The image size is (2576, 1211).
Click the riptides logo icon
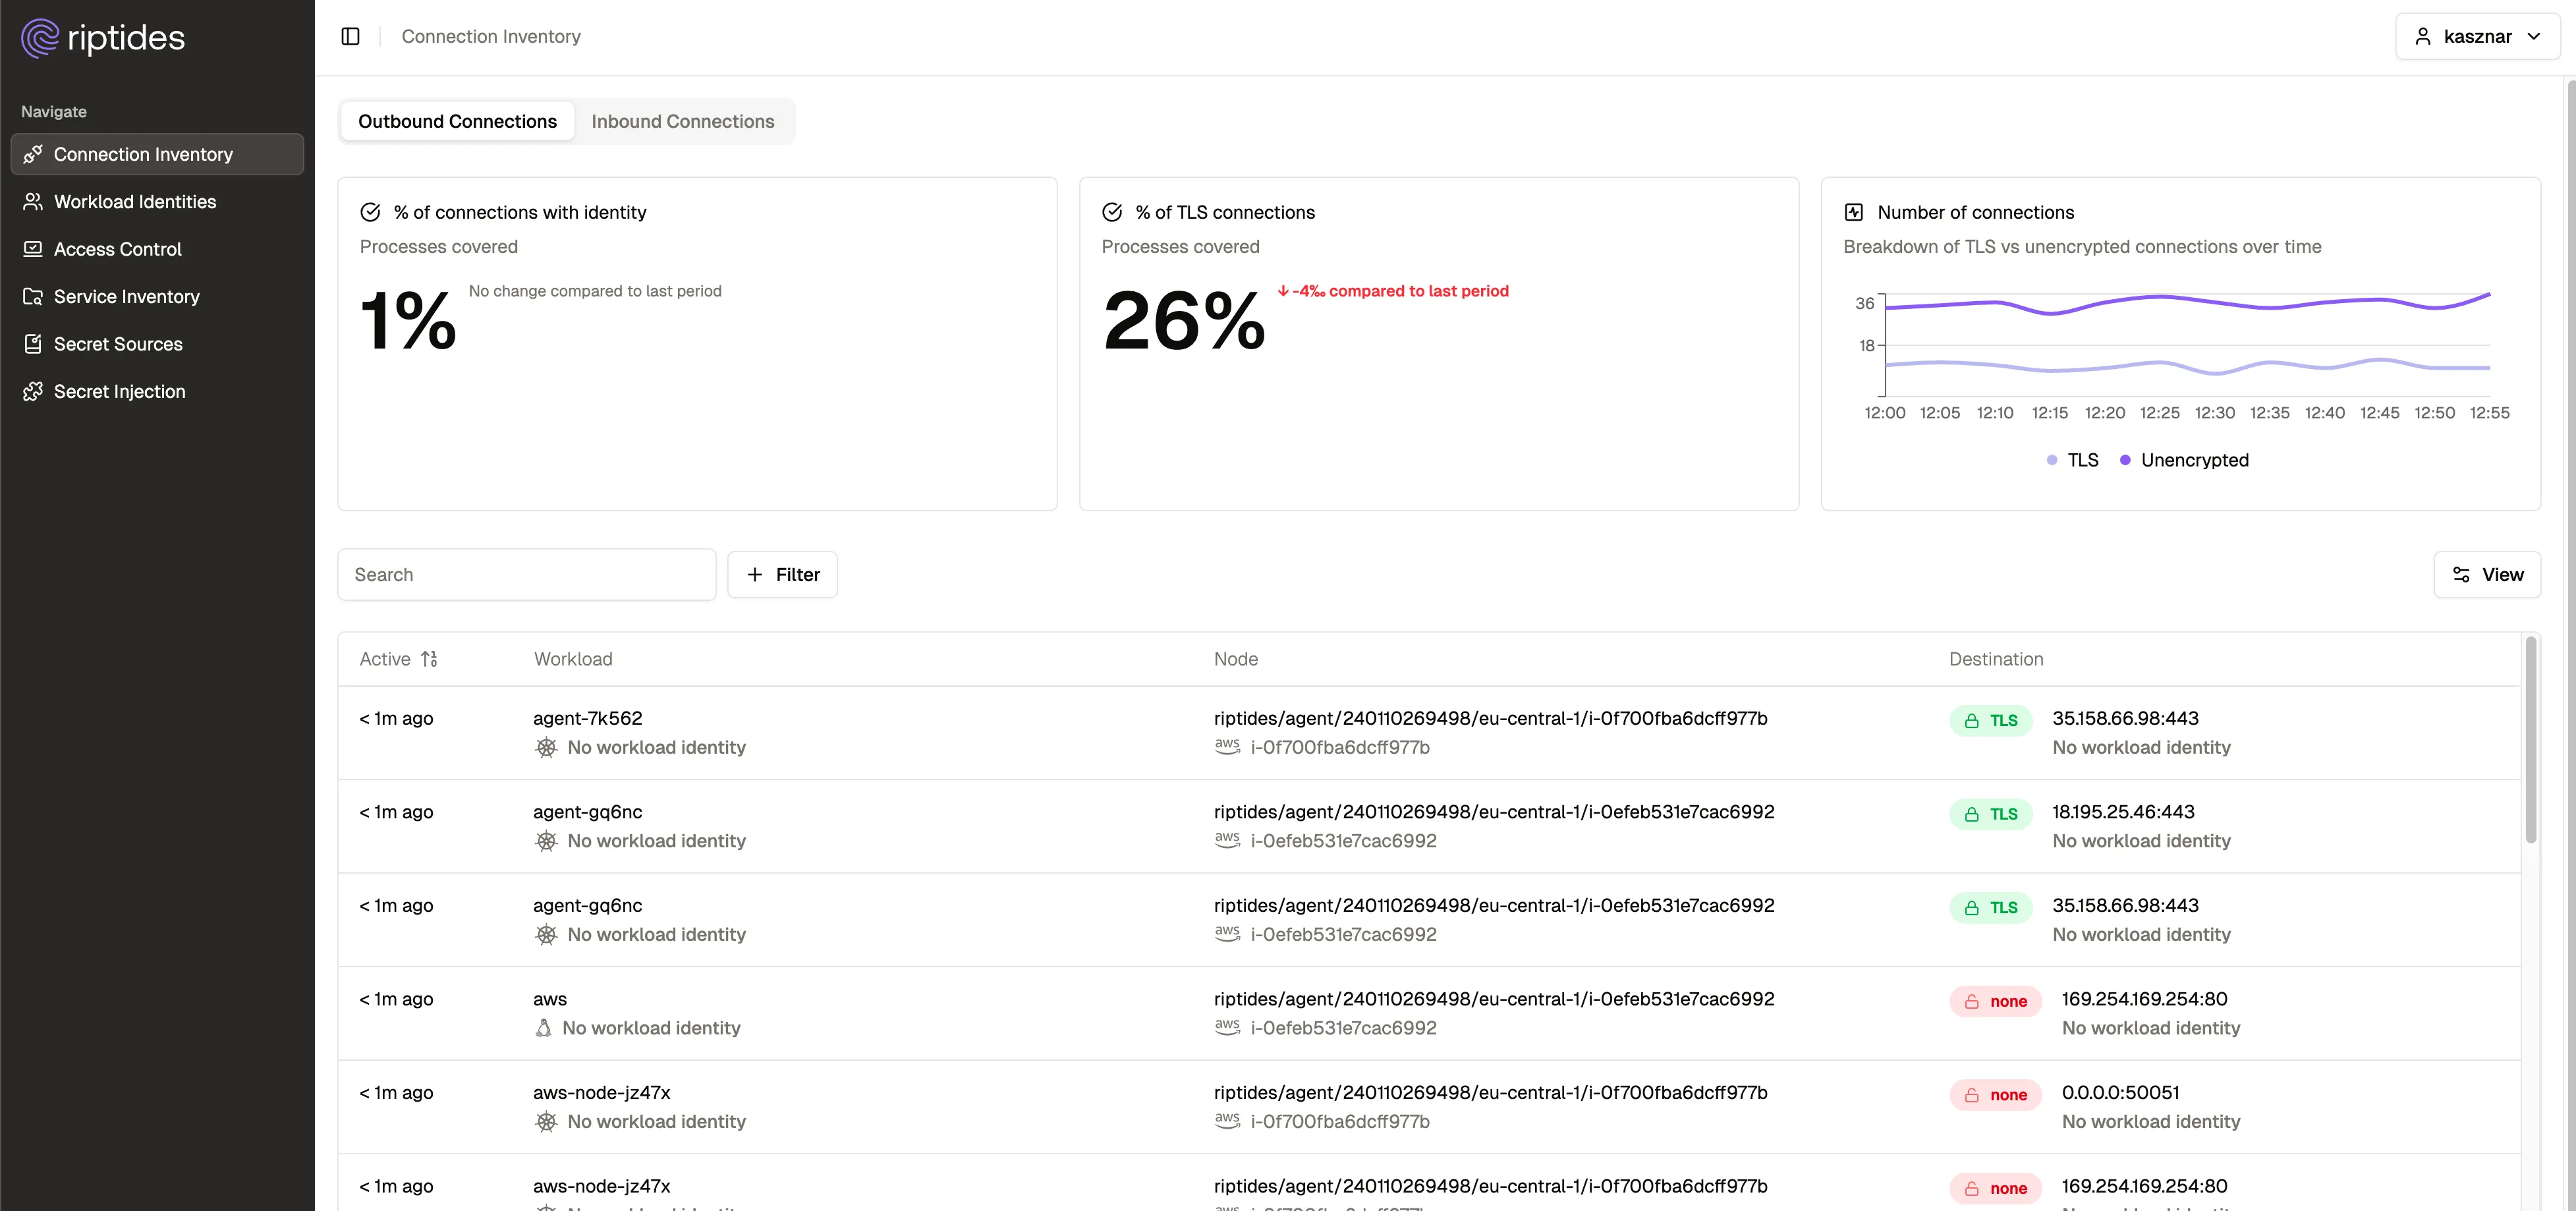[x=40, y=38]
